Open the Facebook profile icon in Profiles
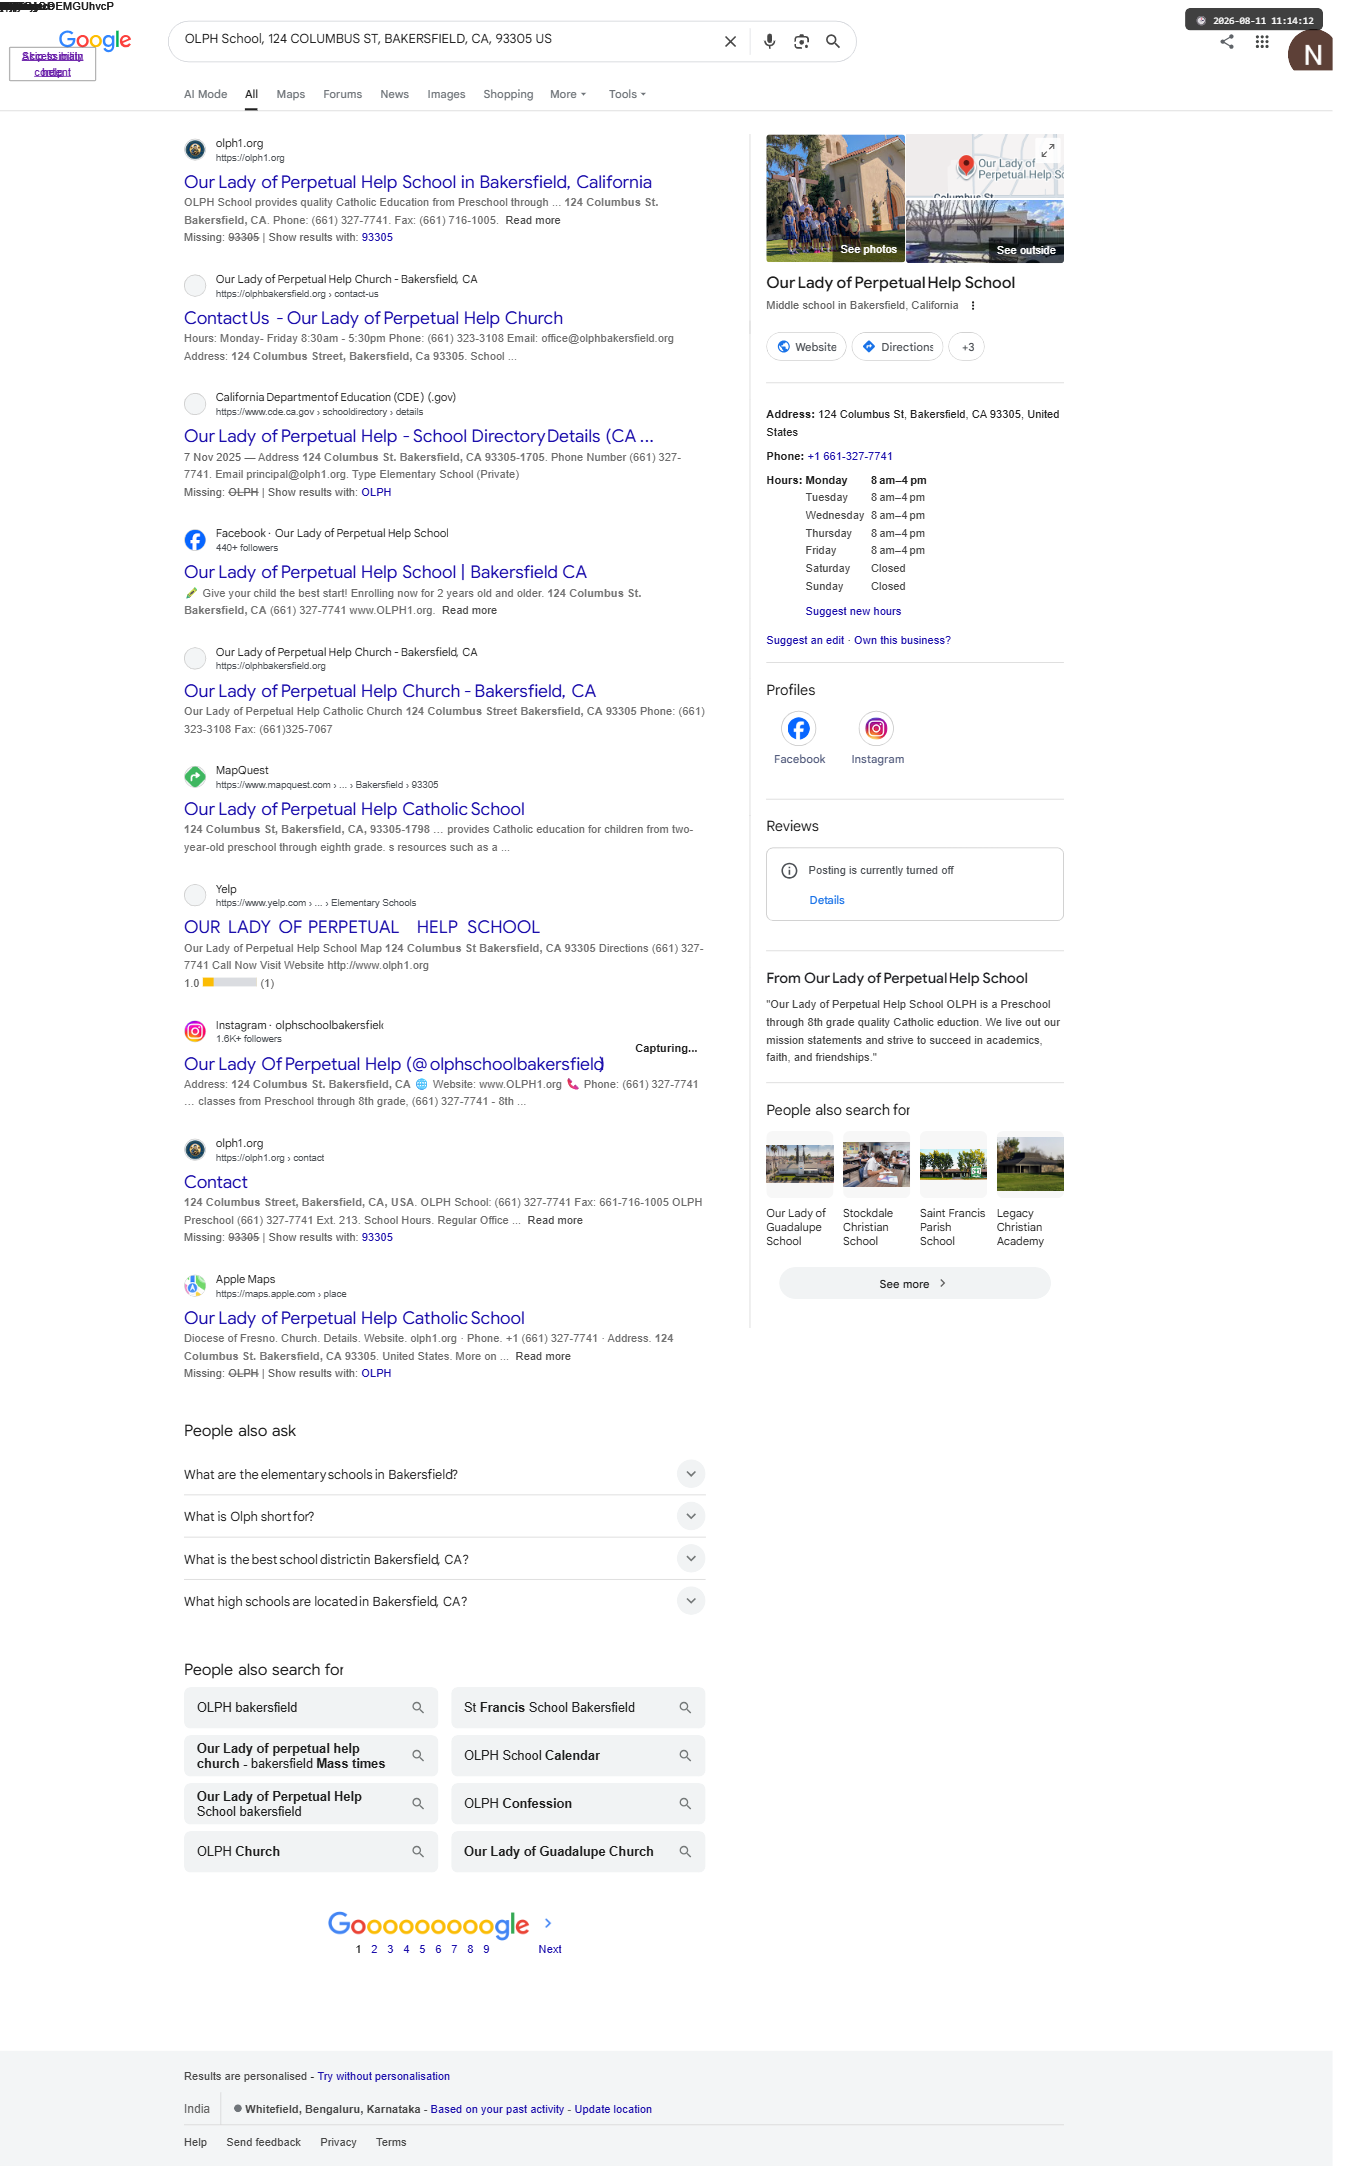This screenshot has width=1348, height=2166. click(x=799, y=728)
